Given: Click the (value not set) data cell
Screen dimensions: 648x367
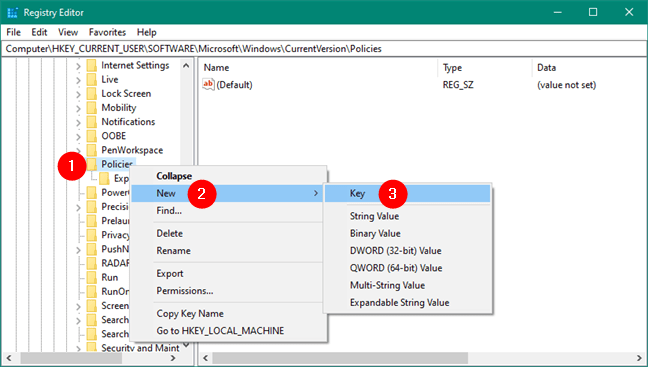Looking at the screenshot, I should coord(567,85).
